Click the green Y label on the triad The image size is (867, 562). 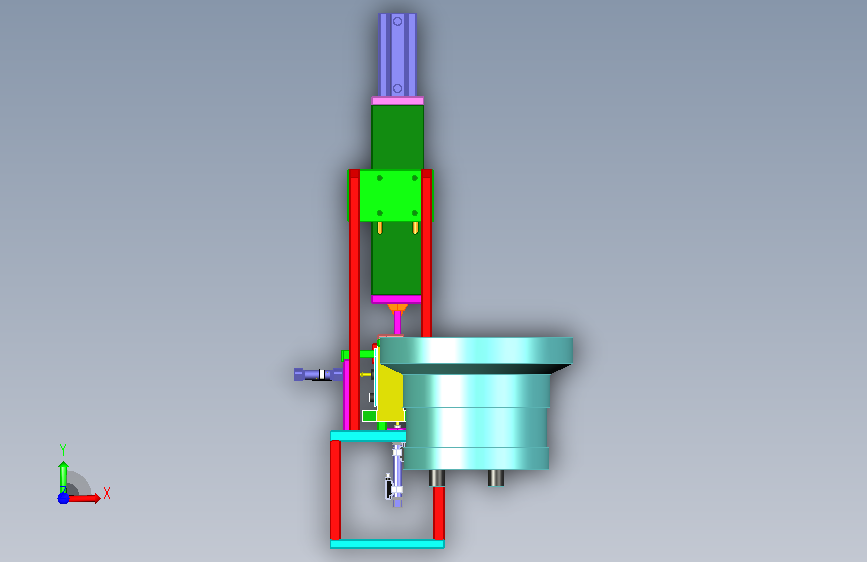[63, 450]
